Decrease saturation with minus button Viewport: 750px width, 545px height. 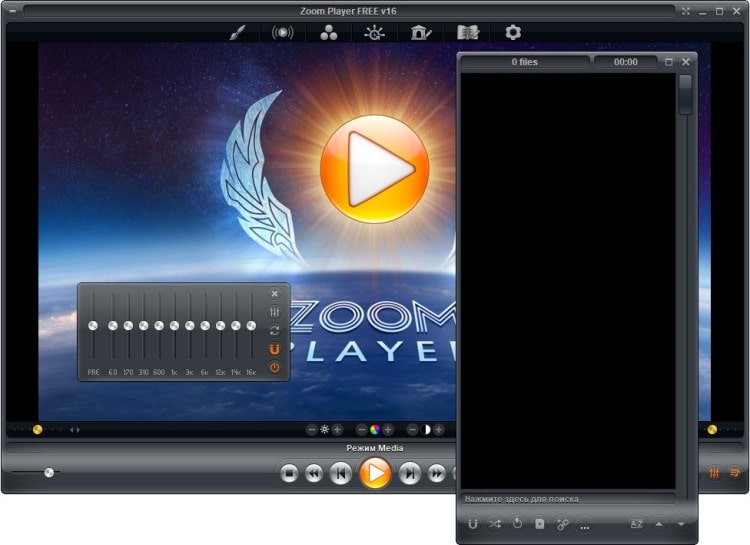pos(362,430)
